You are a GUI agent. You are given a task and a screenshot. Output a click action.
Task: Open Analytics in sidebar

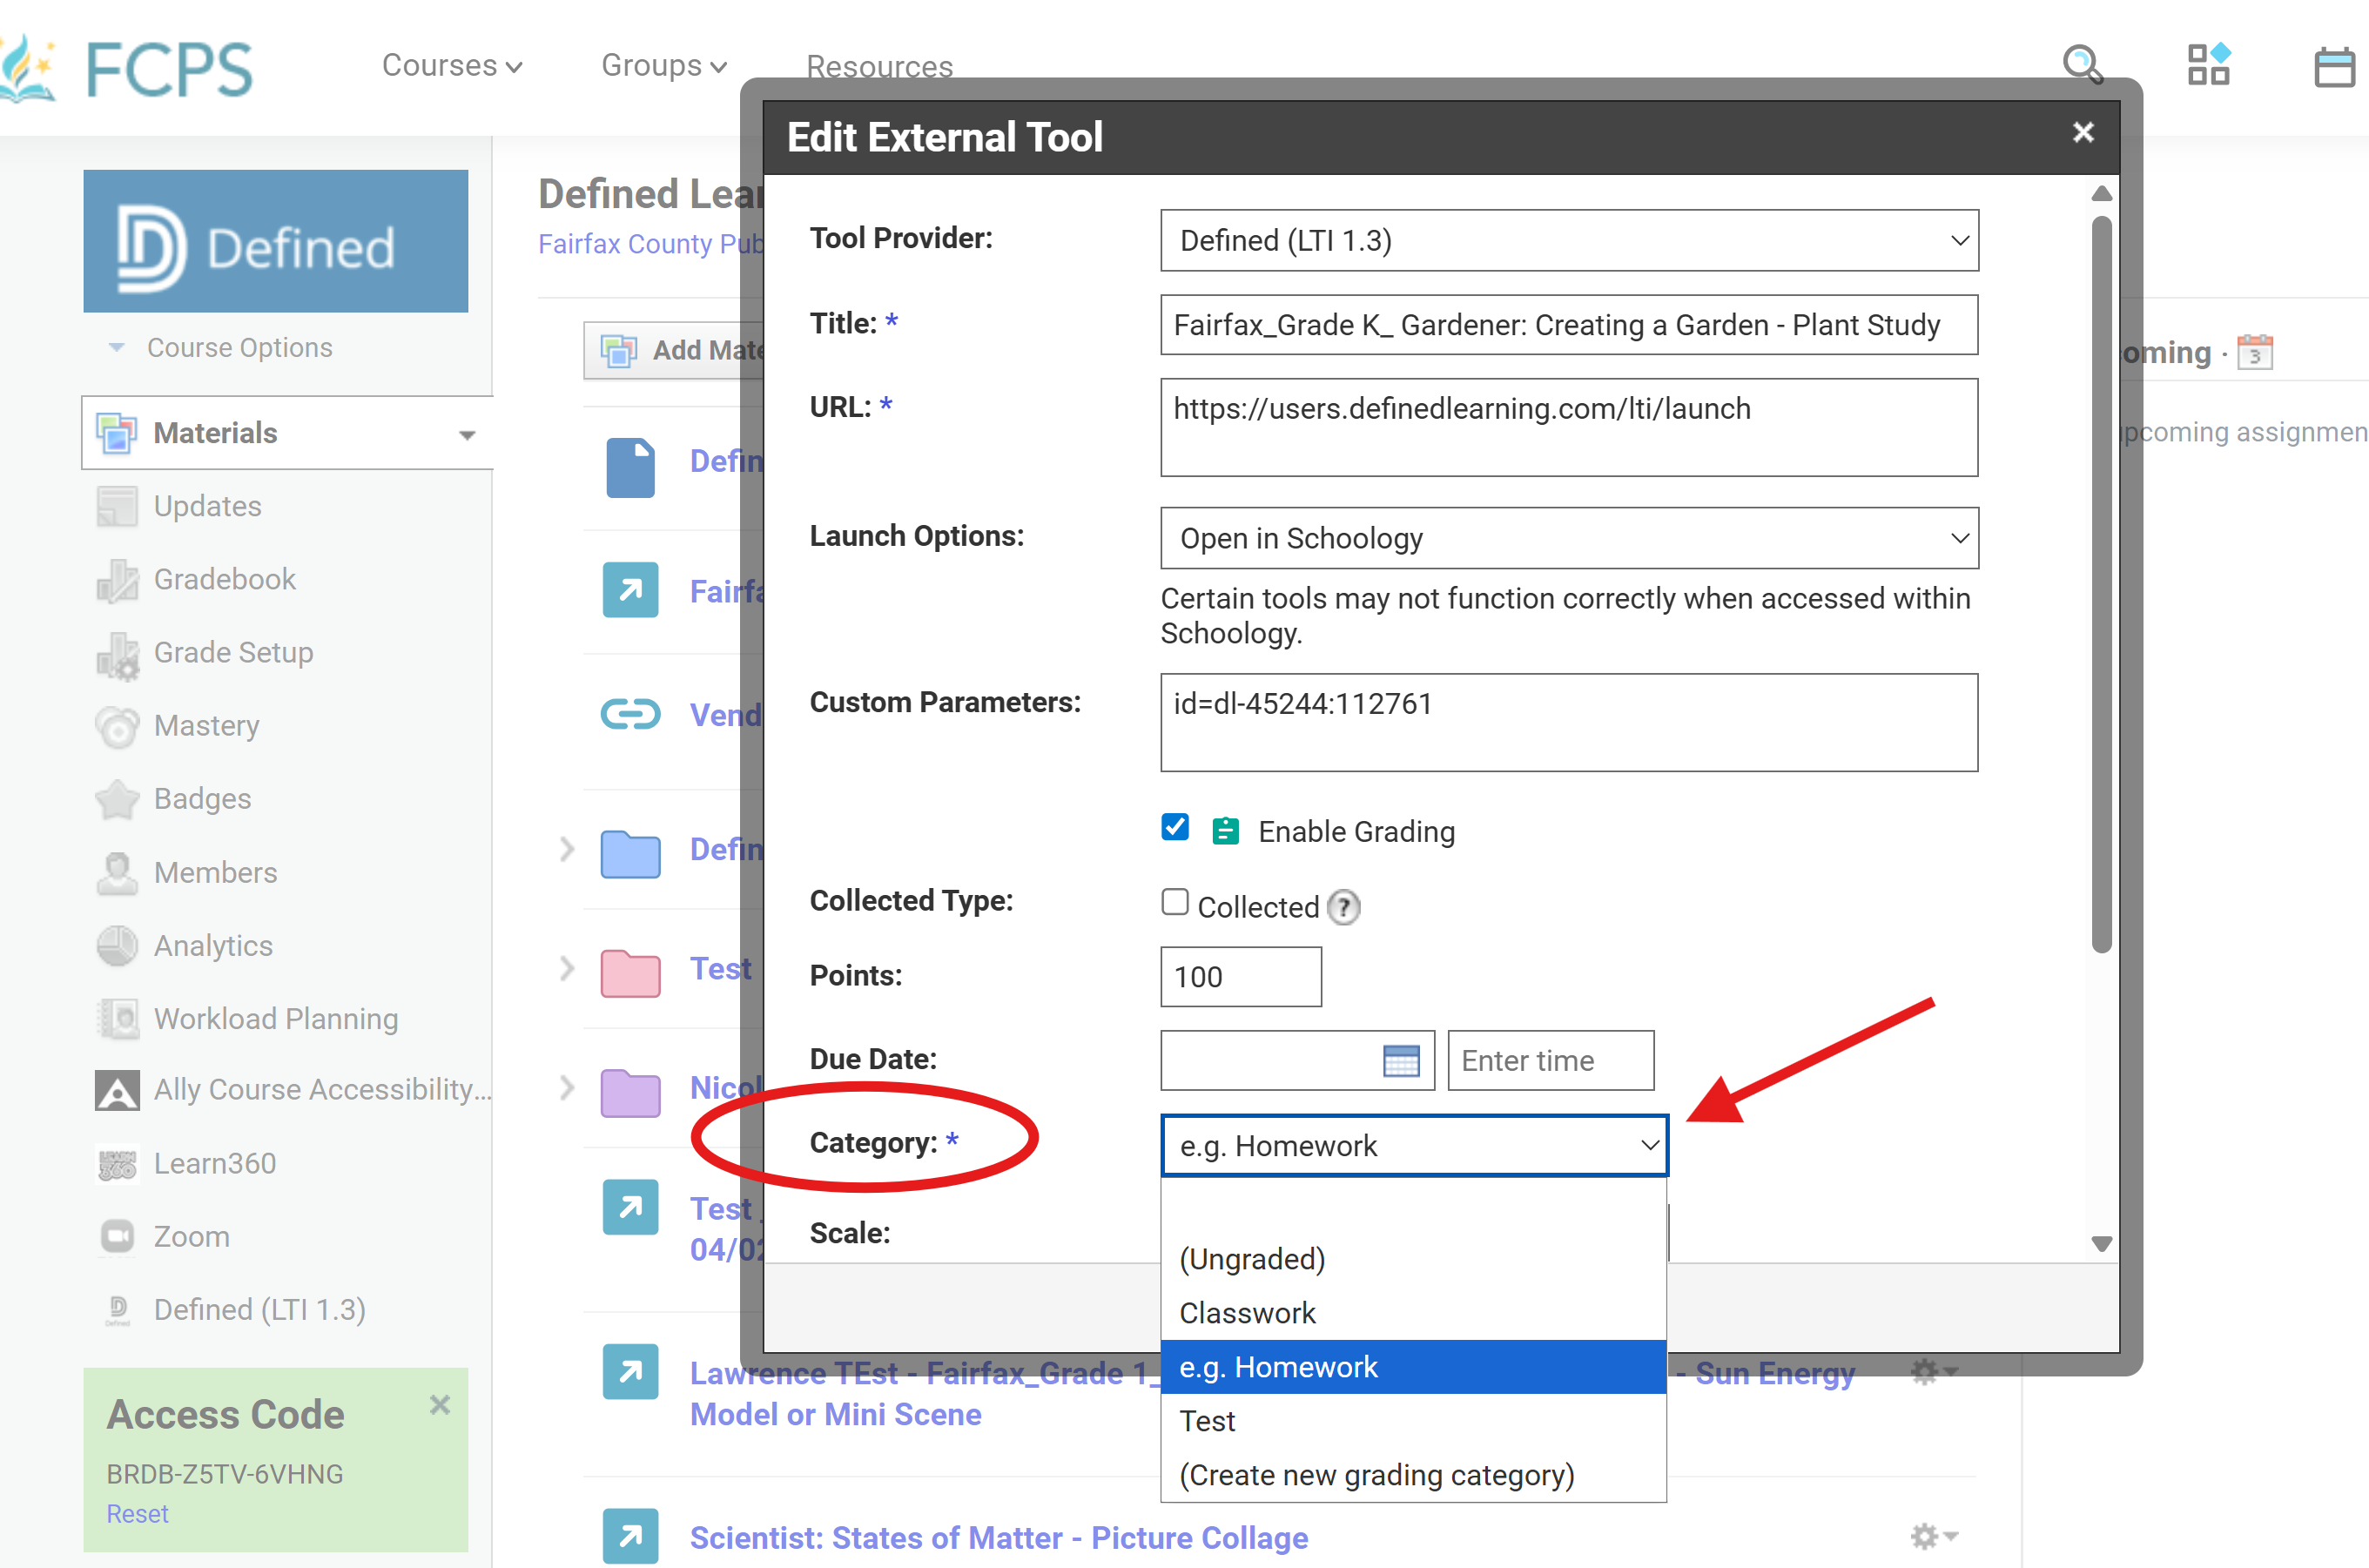213,945
